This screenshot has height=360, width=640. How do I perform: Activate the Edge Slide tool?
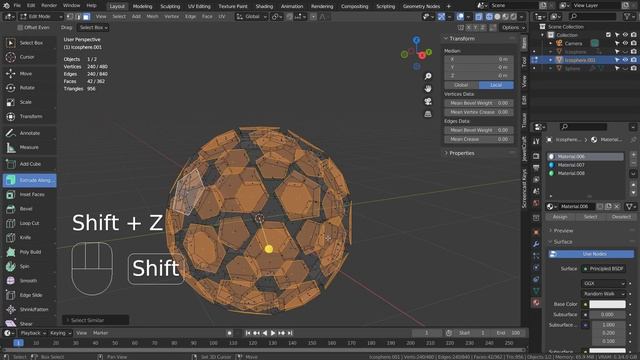pyautogui.click(x=29, y=295)
